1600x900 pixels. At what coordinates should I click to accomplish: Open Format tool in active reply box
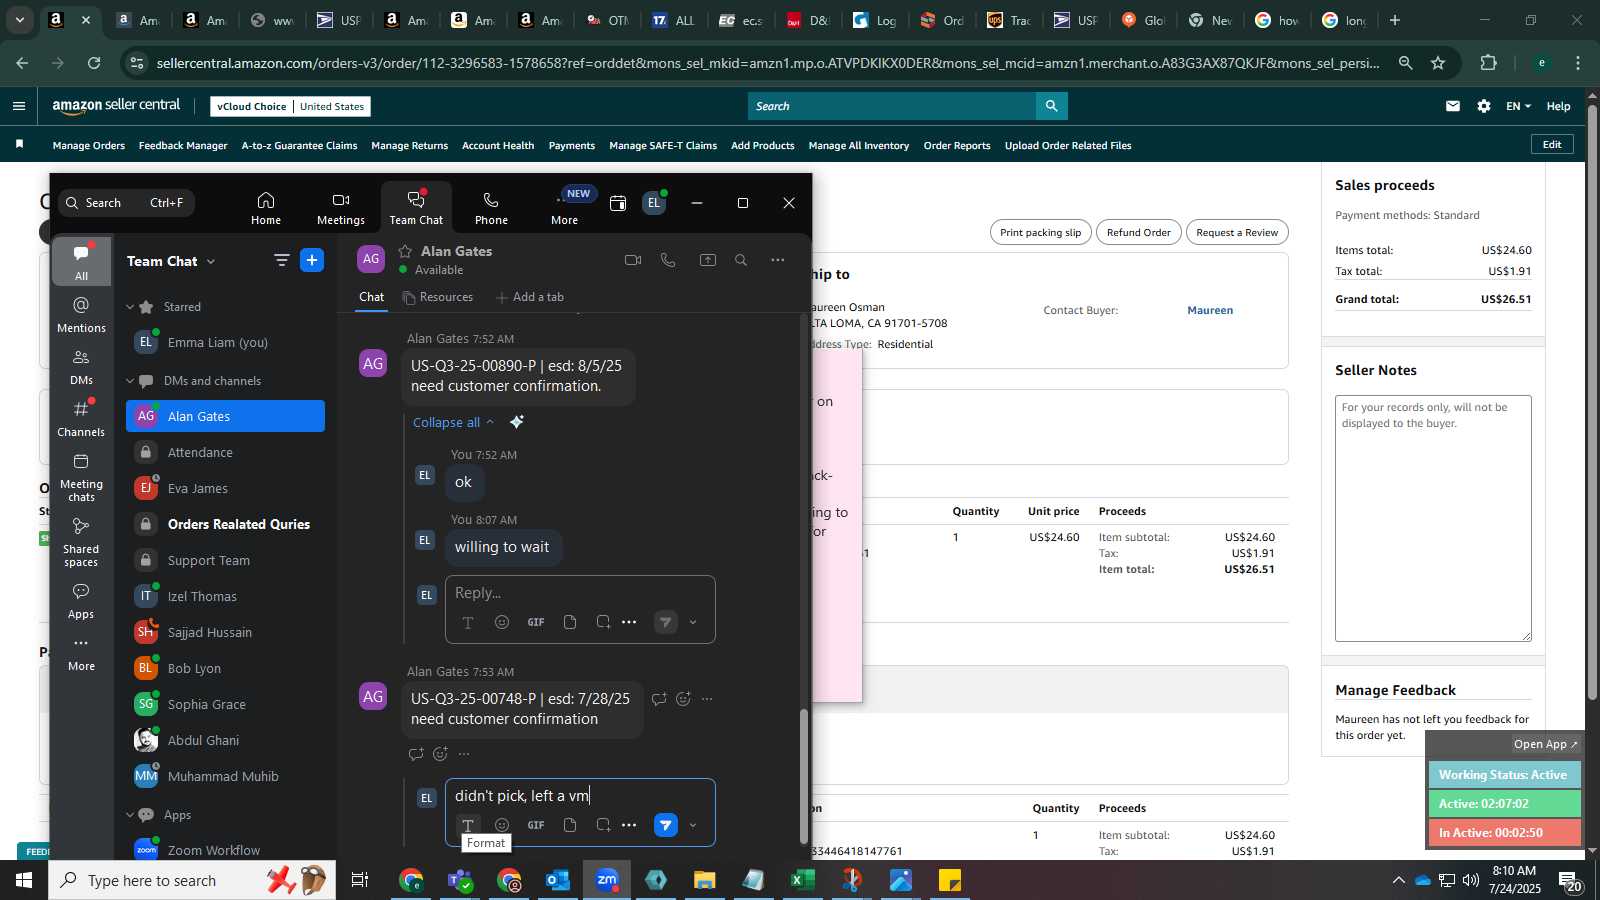[x=467, y=825]
